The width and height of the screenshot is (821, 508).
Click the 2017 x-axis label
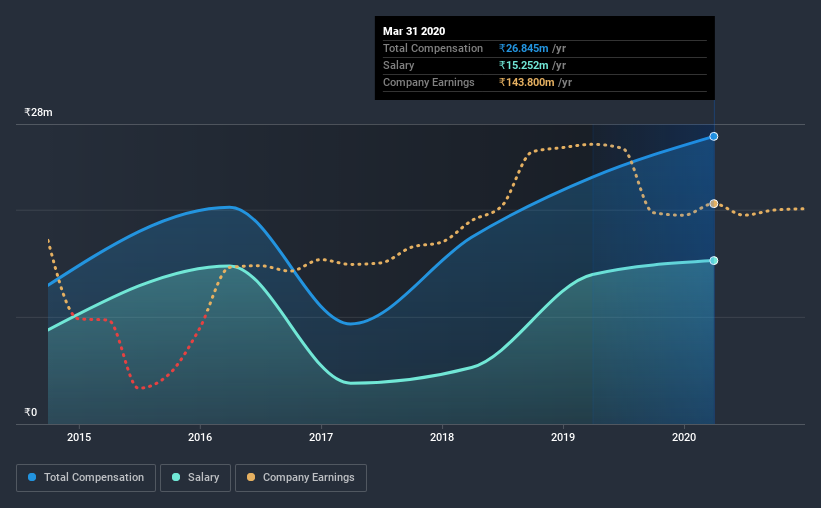(321, 437)
